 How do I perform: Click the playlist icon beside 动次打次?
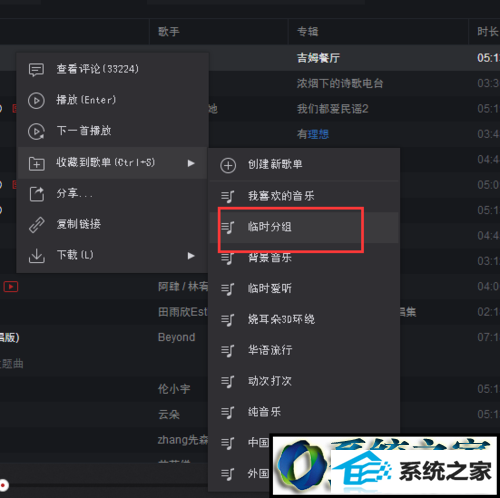[228, 382]
